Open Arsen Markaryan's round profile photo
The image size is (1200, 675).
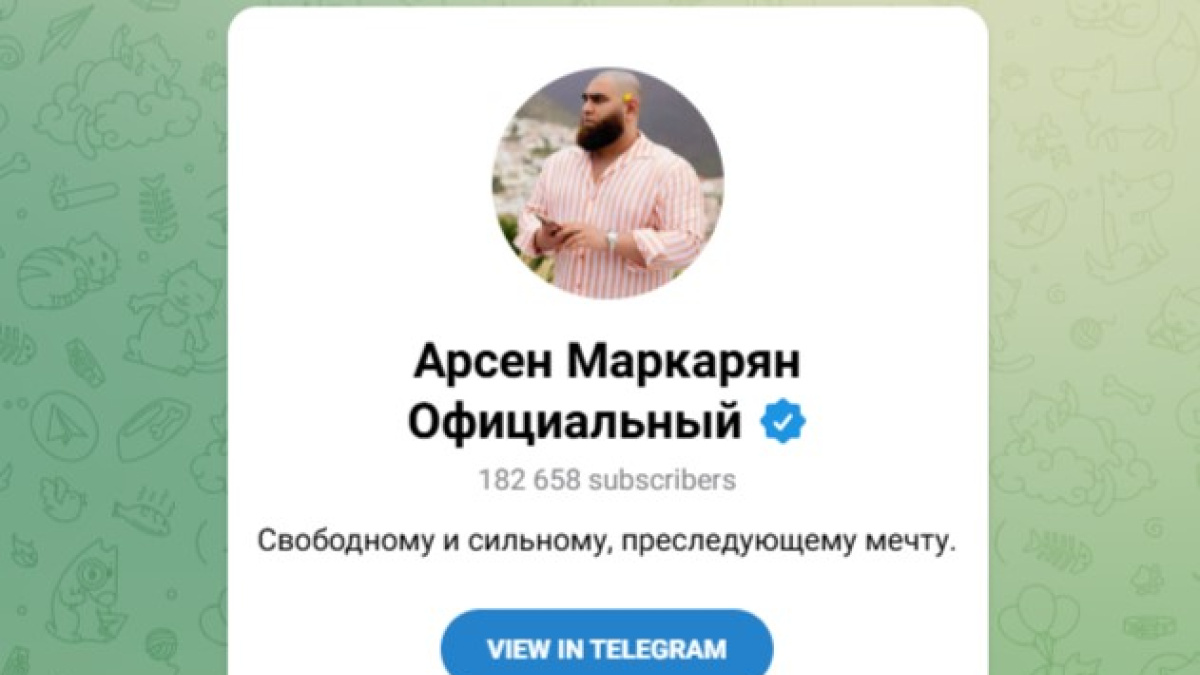(607, 183)
